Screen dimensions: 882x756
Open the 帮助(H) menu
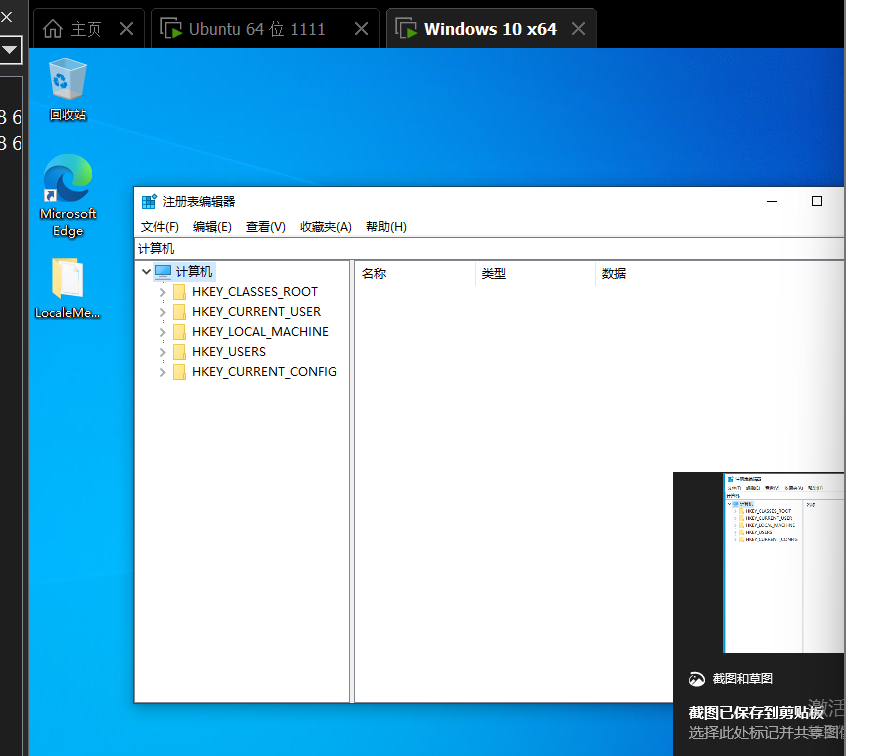coord(386,227)
